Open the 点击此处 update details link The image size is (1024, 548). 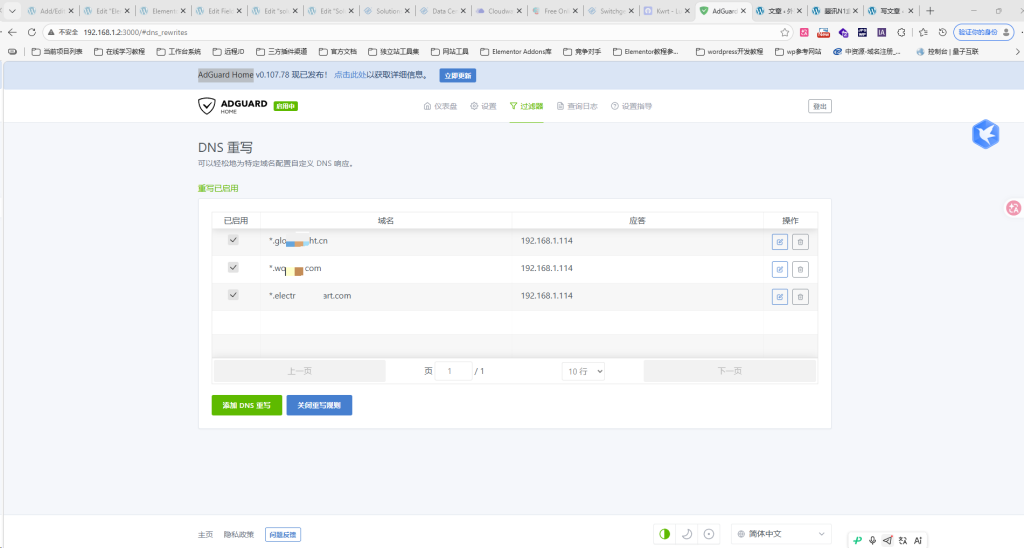(x=350, y=75)
